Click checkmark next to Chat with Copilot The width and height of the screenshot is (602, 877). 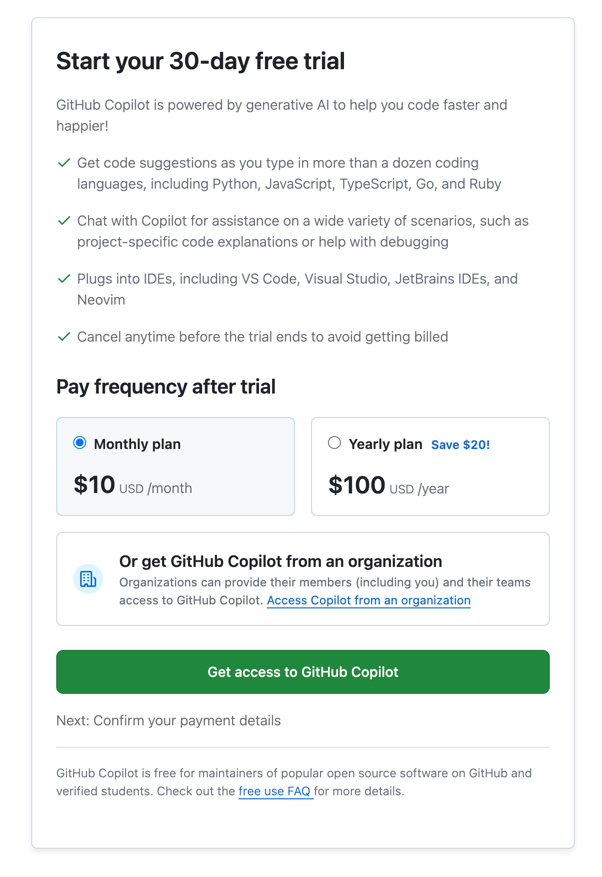click(64, 221)
